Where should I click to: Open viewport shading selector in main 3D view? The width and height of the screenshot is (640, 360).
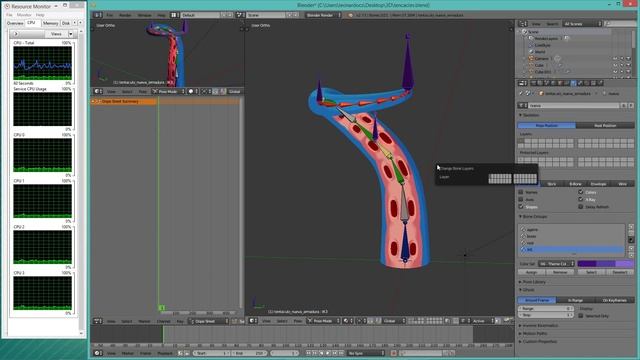tap(348, 321)
